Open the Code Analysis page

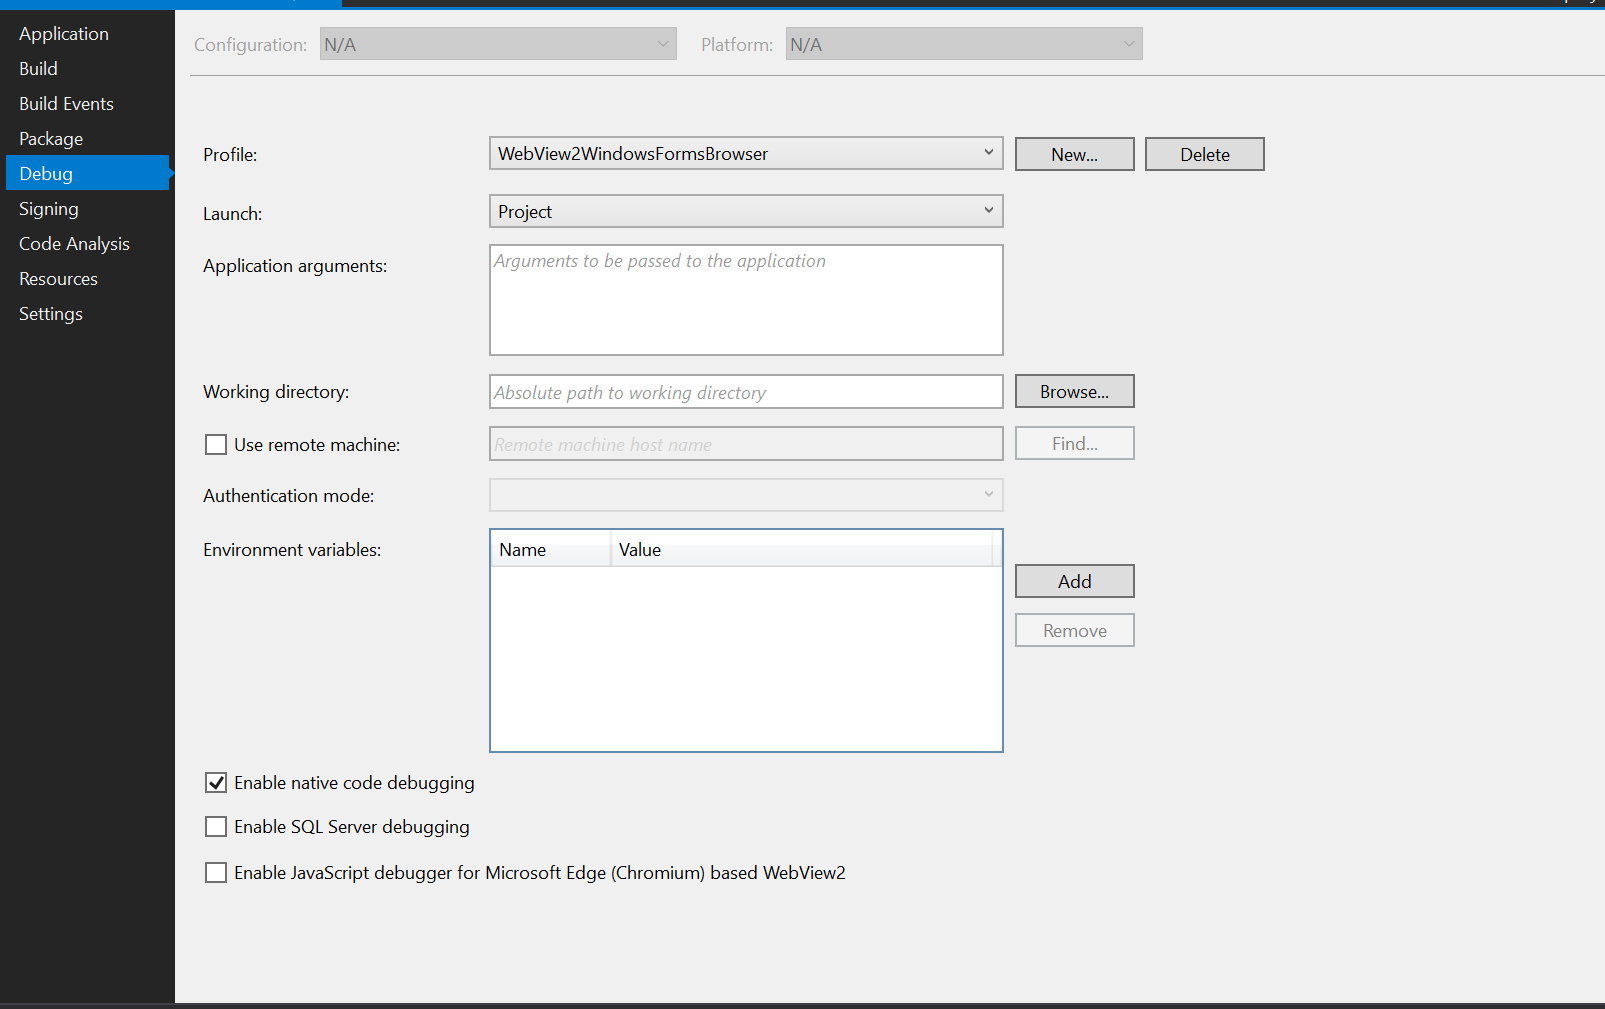(74, 243)
